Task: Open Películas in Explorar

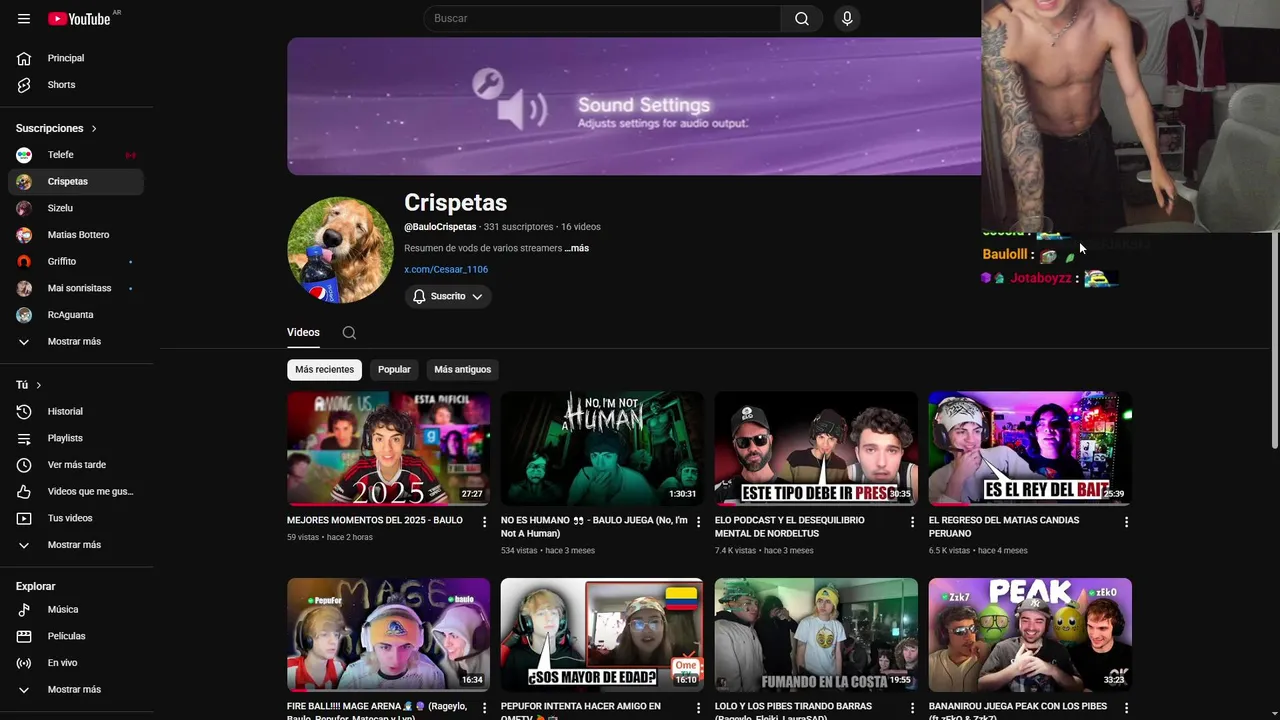Action: pyautogui.click(x=76, y=636)
